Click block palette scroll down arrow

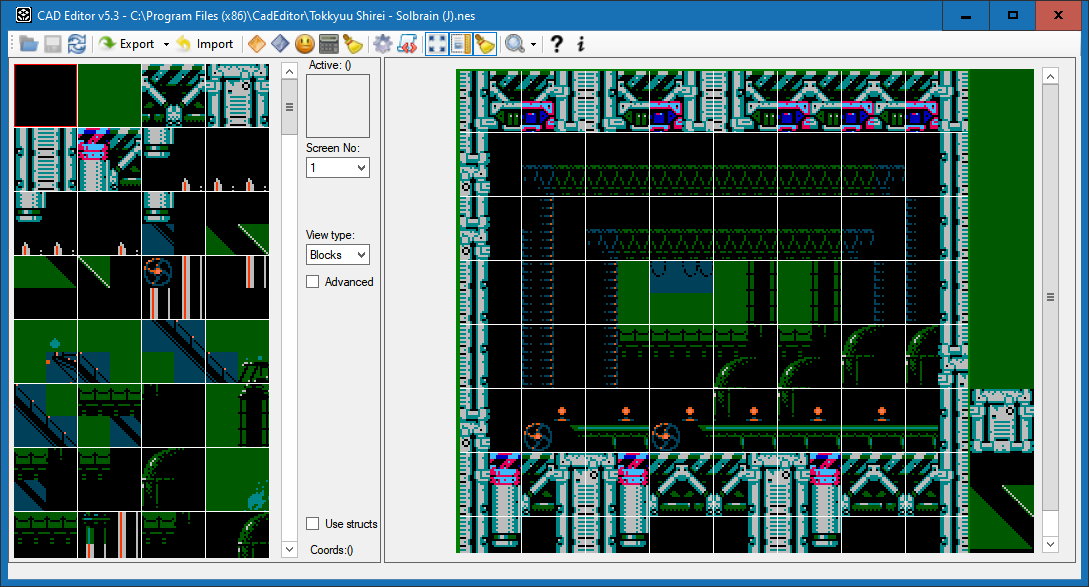(x=290, y=549)
